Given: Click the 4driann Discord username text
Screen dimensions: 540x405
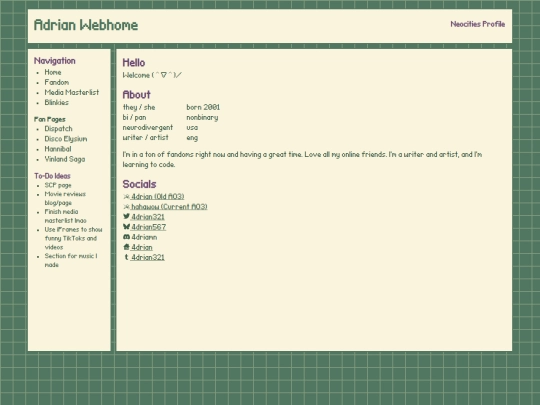Looking at the screenshot, I should click(x=144, y=237).
